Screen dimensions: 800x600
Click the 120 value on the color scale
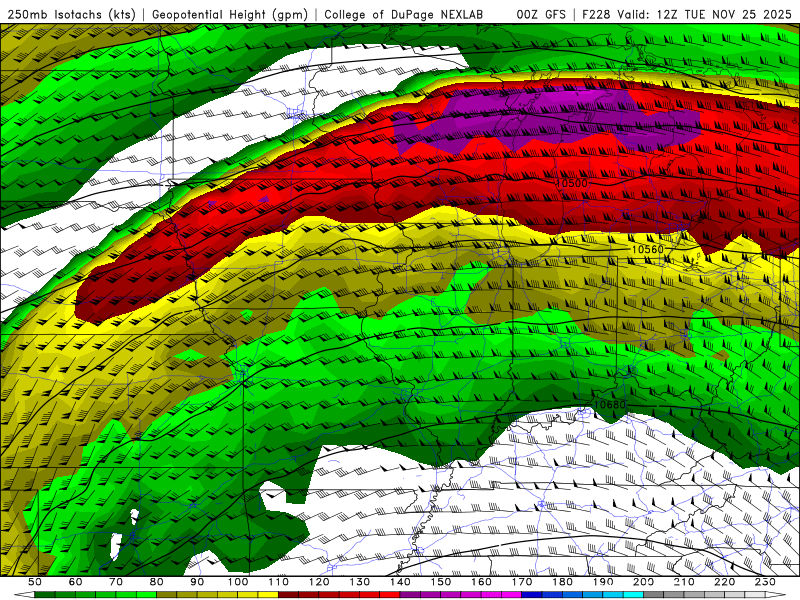pyautogui.click(x=319, y=582)
